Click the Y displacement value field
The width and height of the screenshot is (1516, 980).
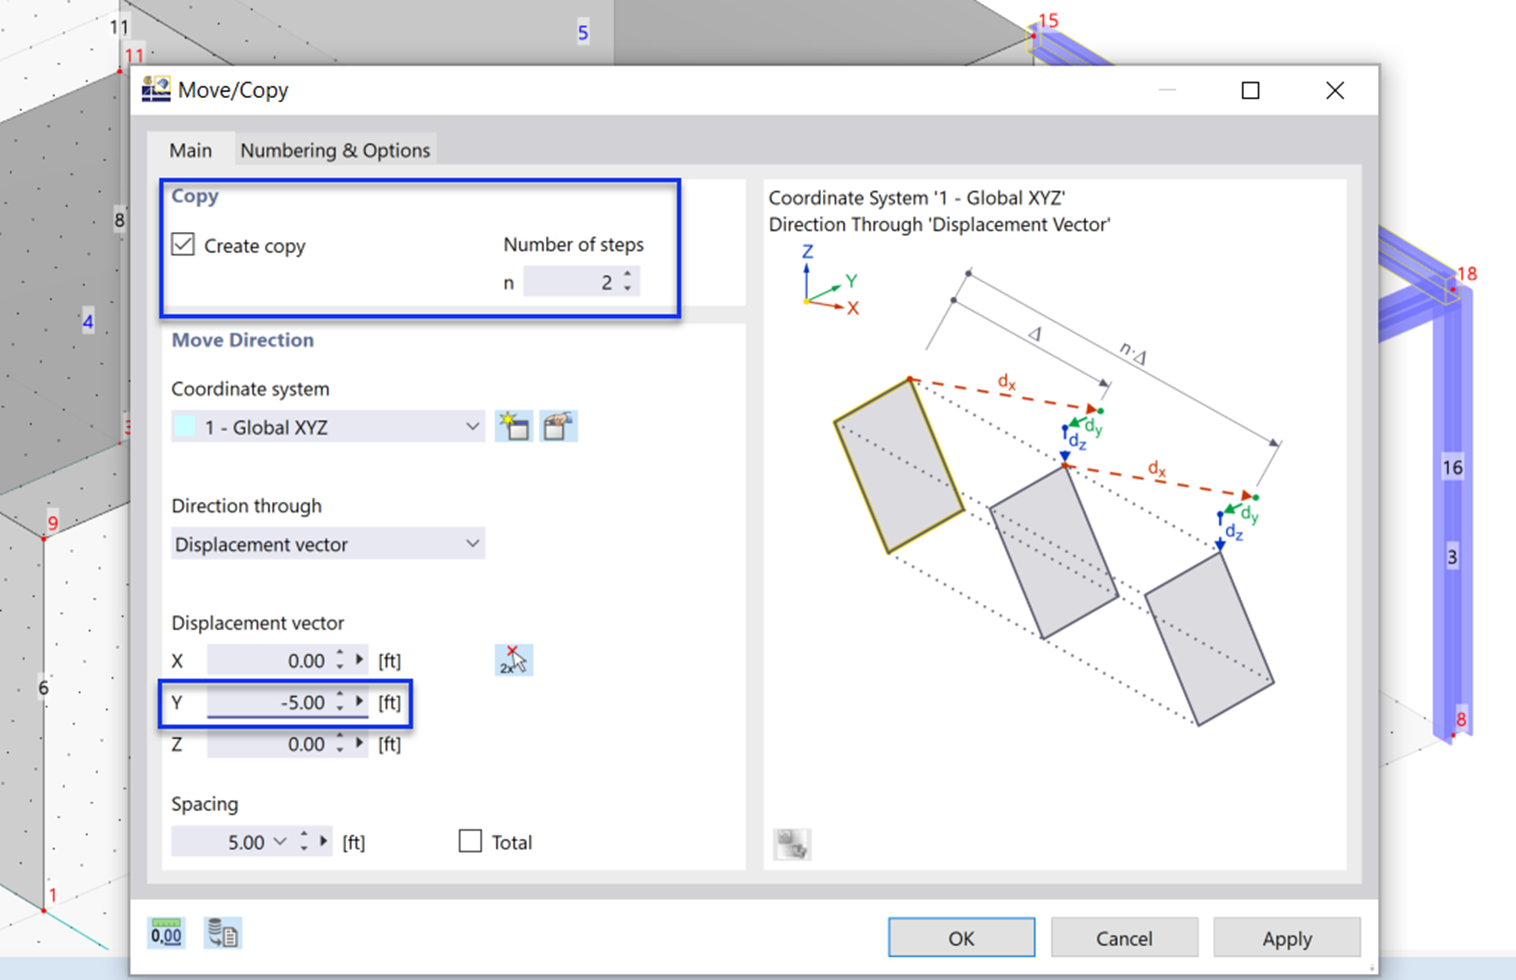(x=268, y=702)
